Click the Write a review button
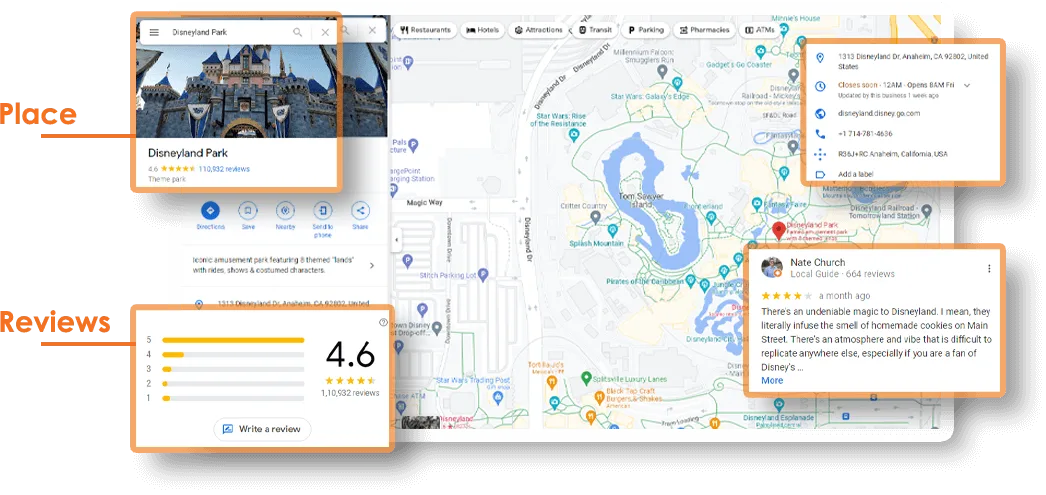 pyautogui.click(x=262, y=429)
